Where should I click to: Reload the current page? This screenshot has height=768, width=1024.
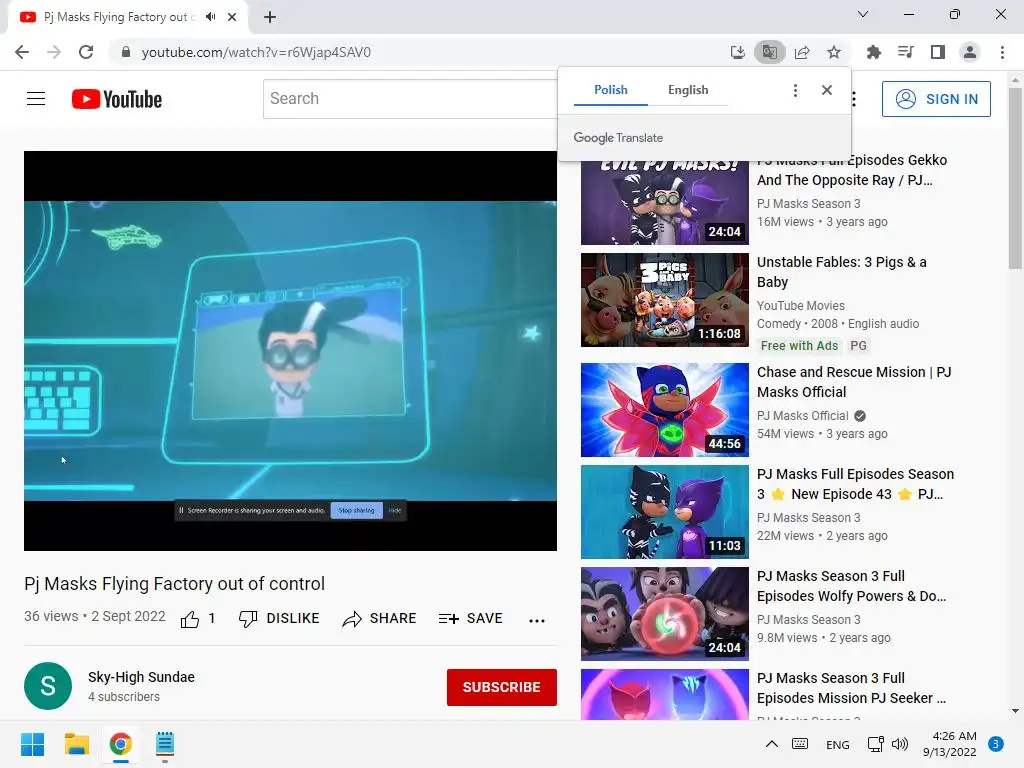click(86, 52)
